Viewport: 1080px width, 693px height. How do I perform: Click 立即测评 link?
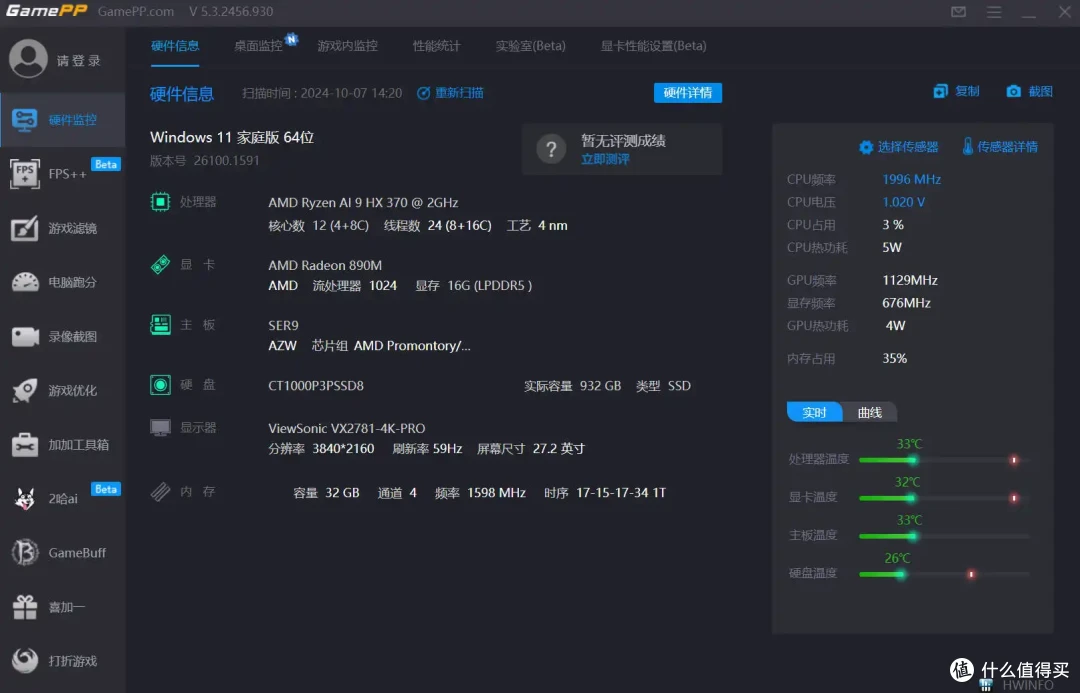[605, 159]
